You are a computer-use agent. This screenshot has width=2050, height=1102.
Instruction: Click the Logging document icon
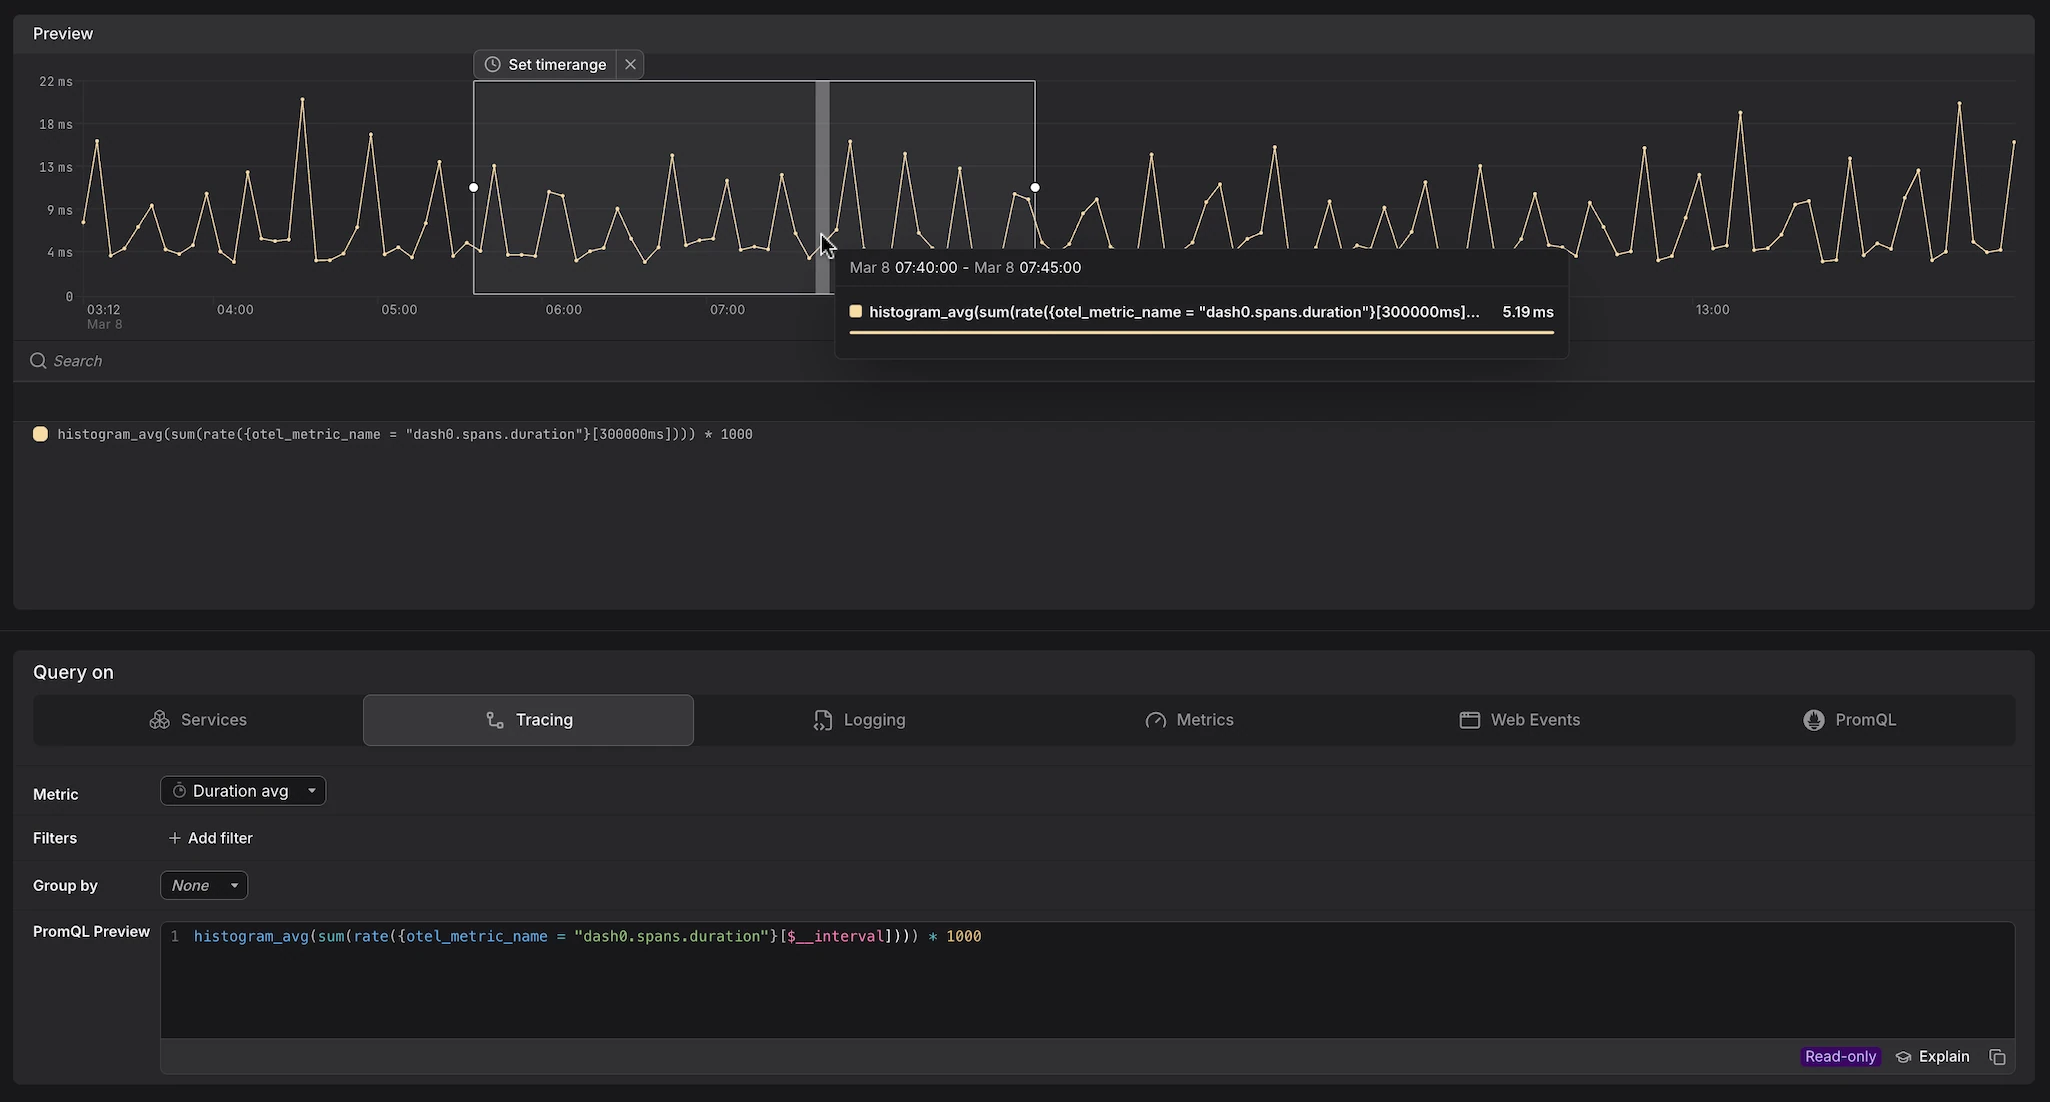(823, 720)
